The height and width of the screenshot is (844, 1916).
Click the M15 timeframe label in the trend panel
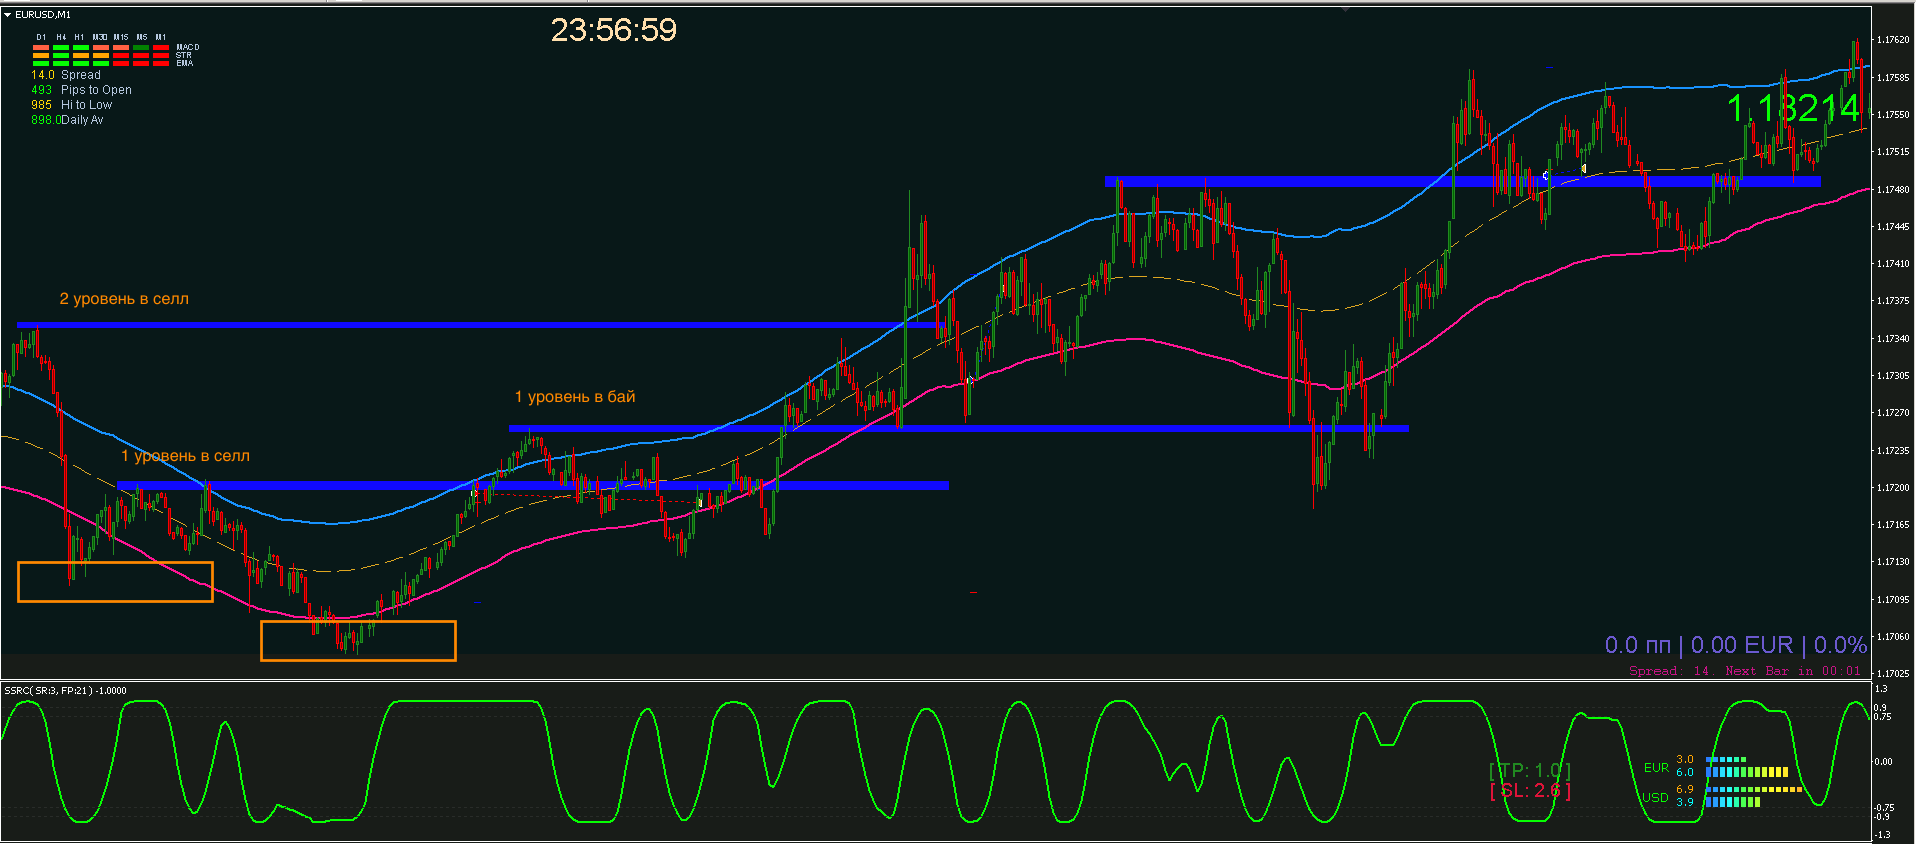pyautogui.click(x=121, y=37)
